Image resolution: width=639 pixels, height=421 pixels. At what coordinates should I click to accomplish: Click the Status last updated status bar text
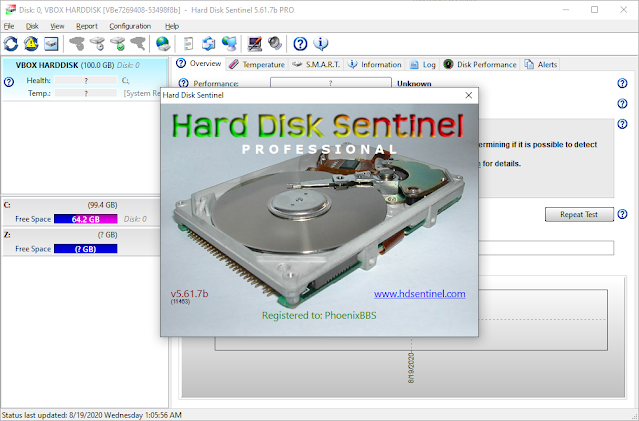point(92,415)
